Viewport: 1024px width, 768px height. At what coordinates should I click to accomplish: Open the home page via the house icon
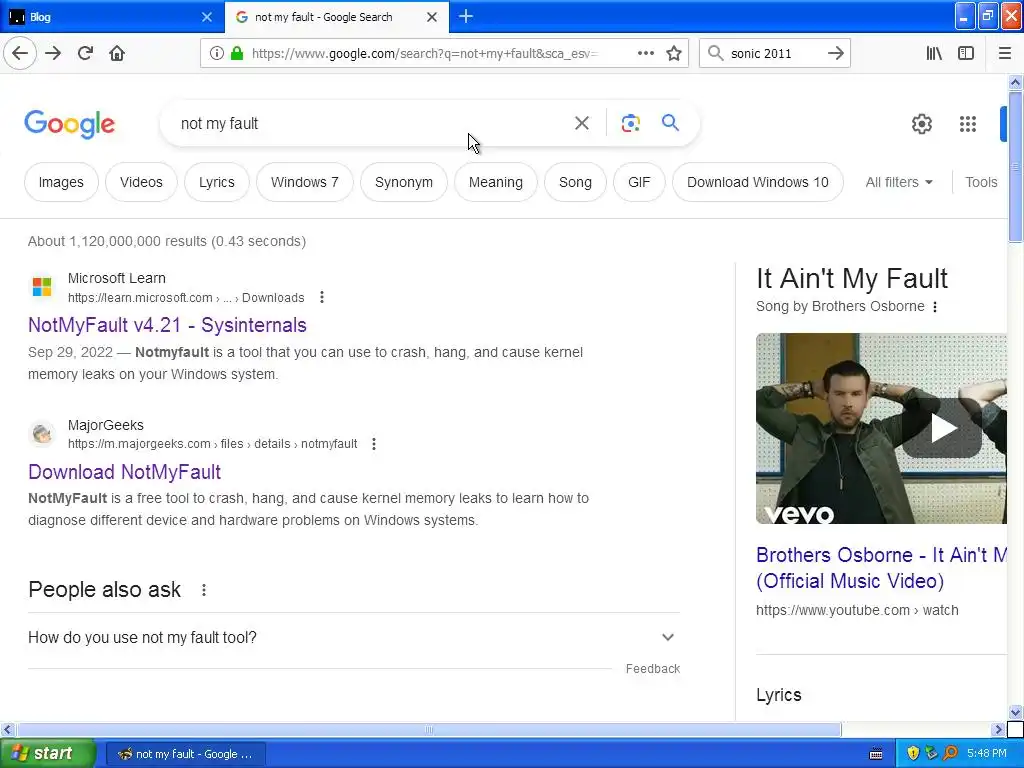[x=117, y=53]
